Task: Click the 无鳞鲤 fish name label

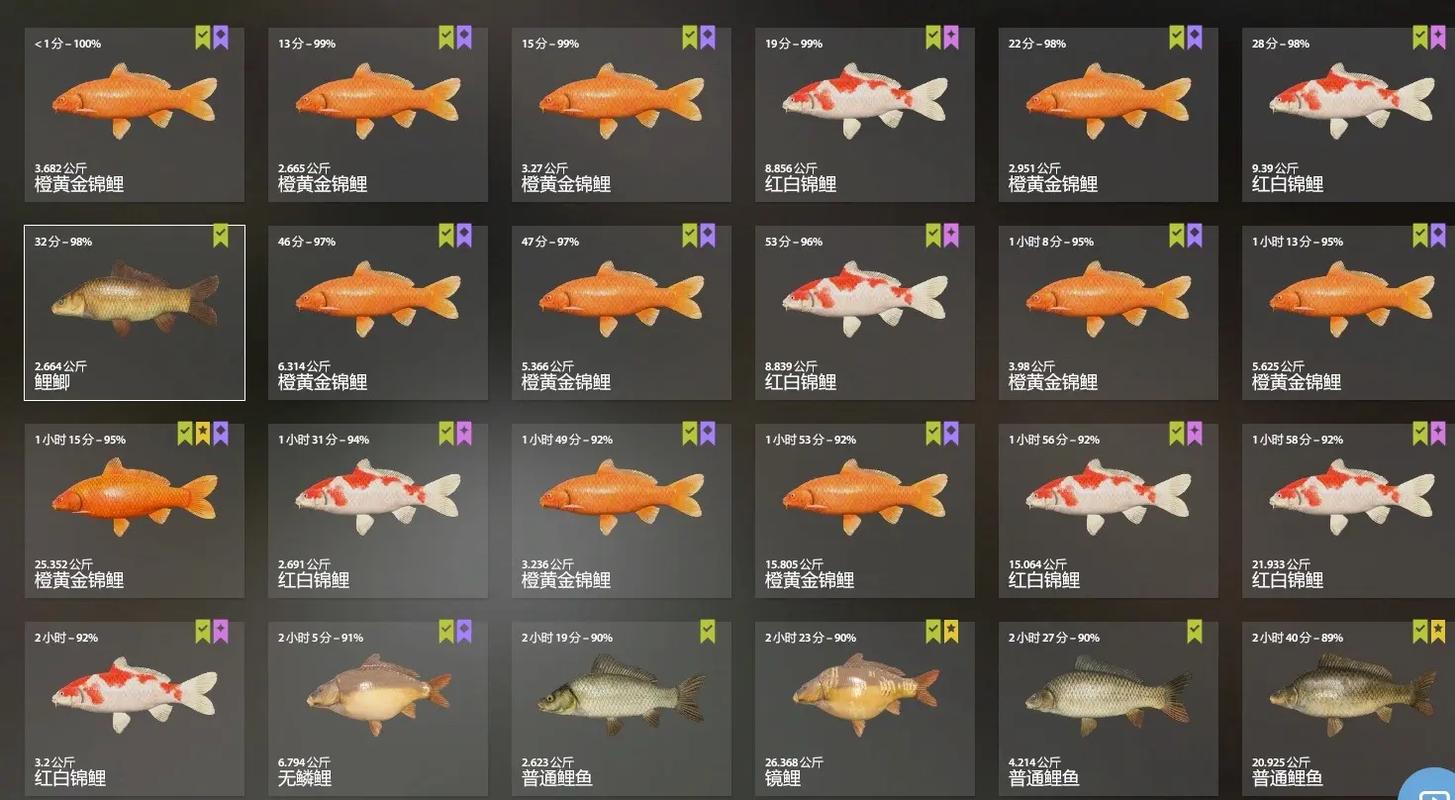Action: [305, 778]
